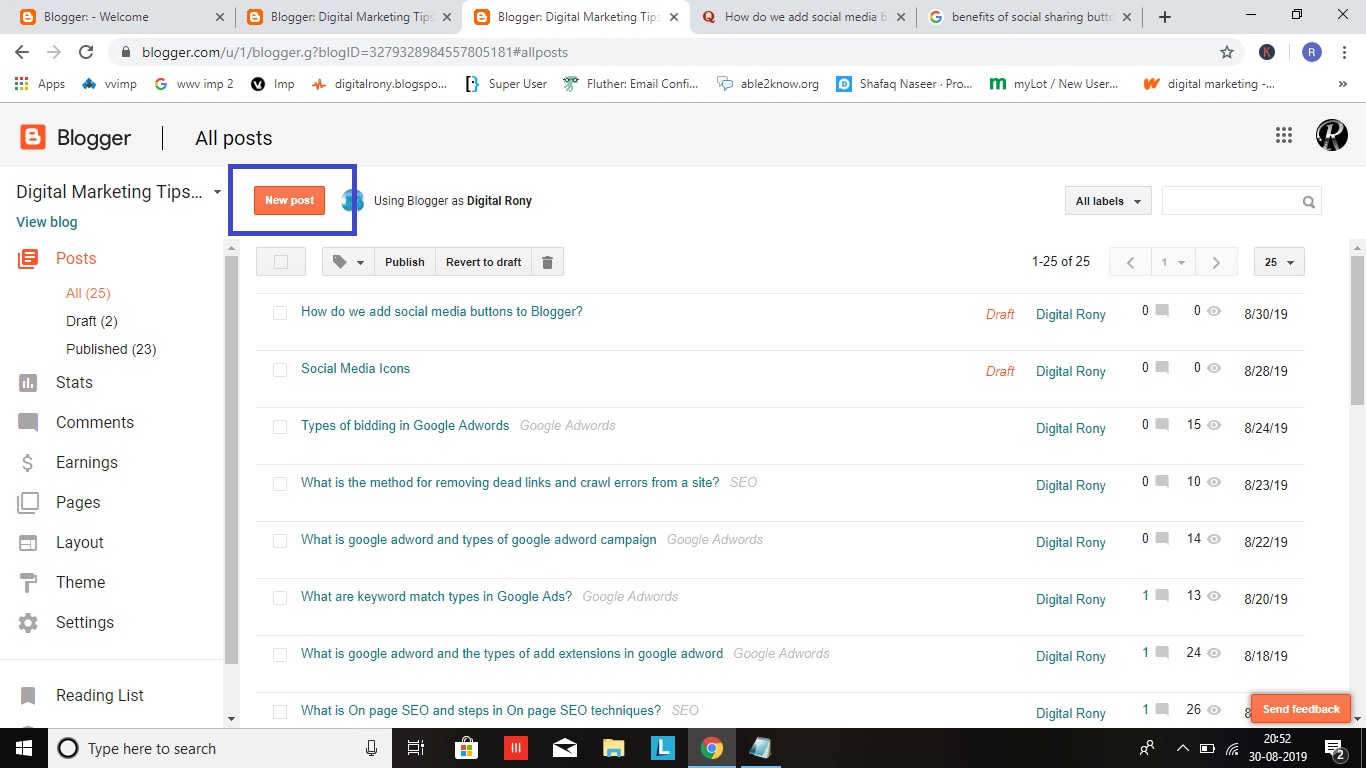1366x768 pixels.
Task: Select the checkbox for Types of bidding post
Action: [280, 426]
